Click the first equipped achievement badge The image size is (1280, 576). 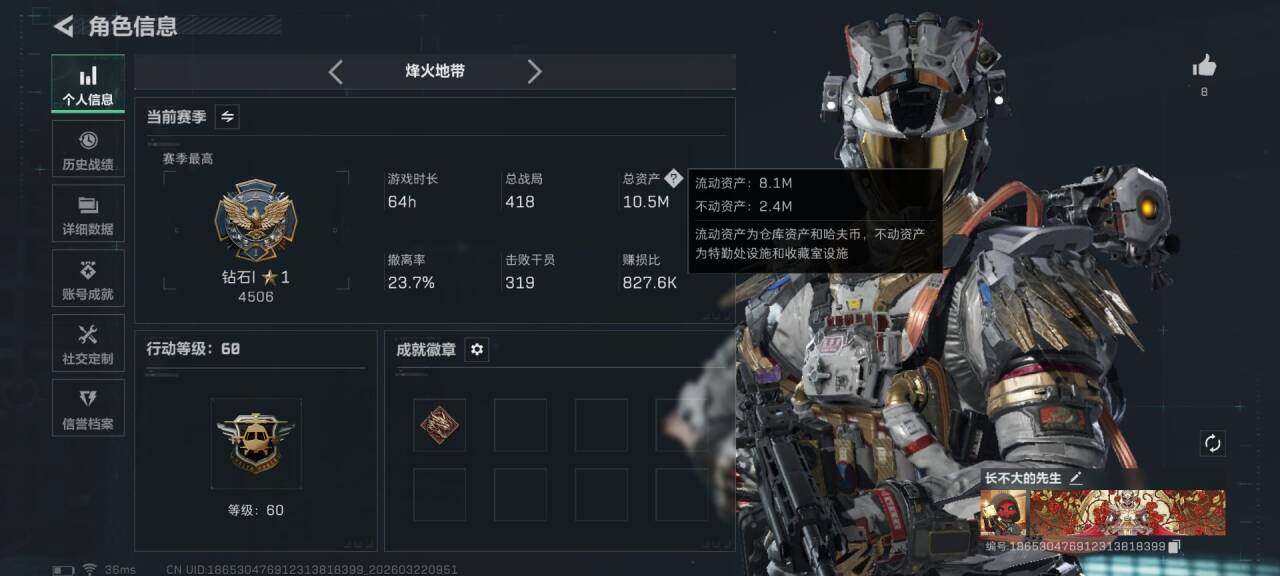(x=439, y=425)
